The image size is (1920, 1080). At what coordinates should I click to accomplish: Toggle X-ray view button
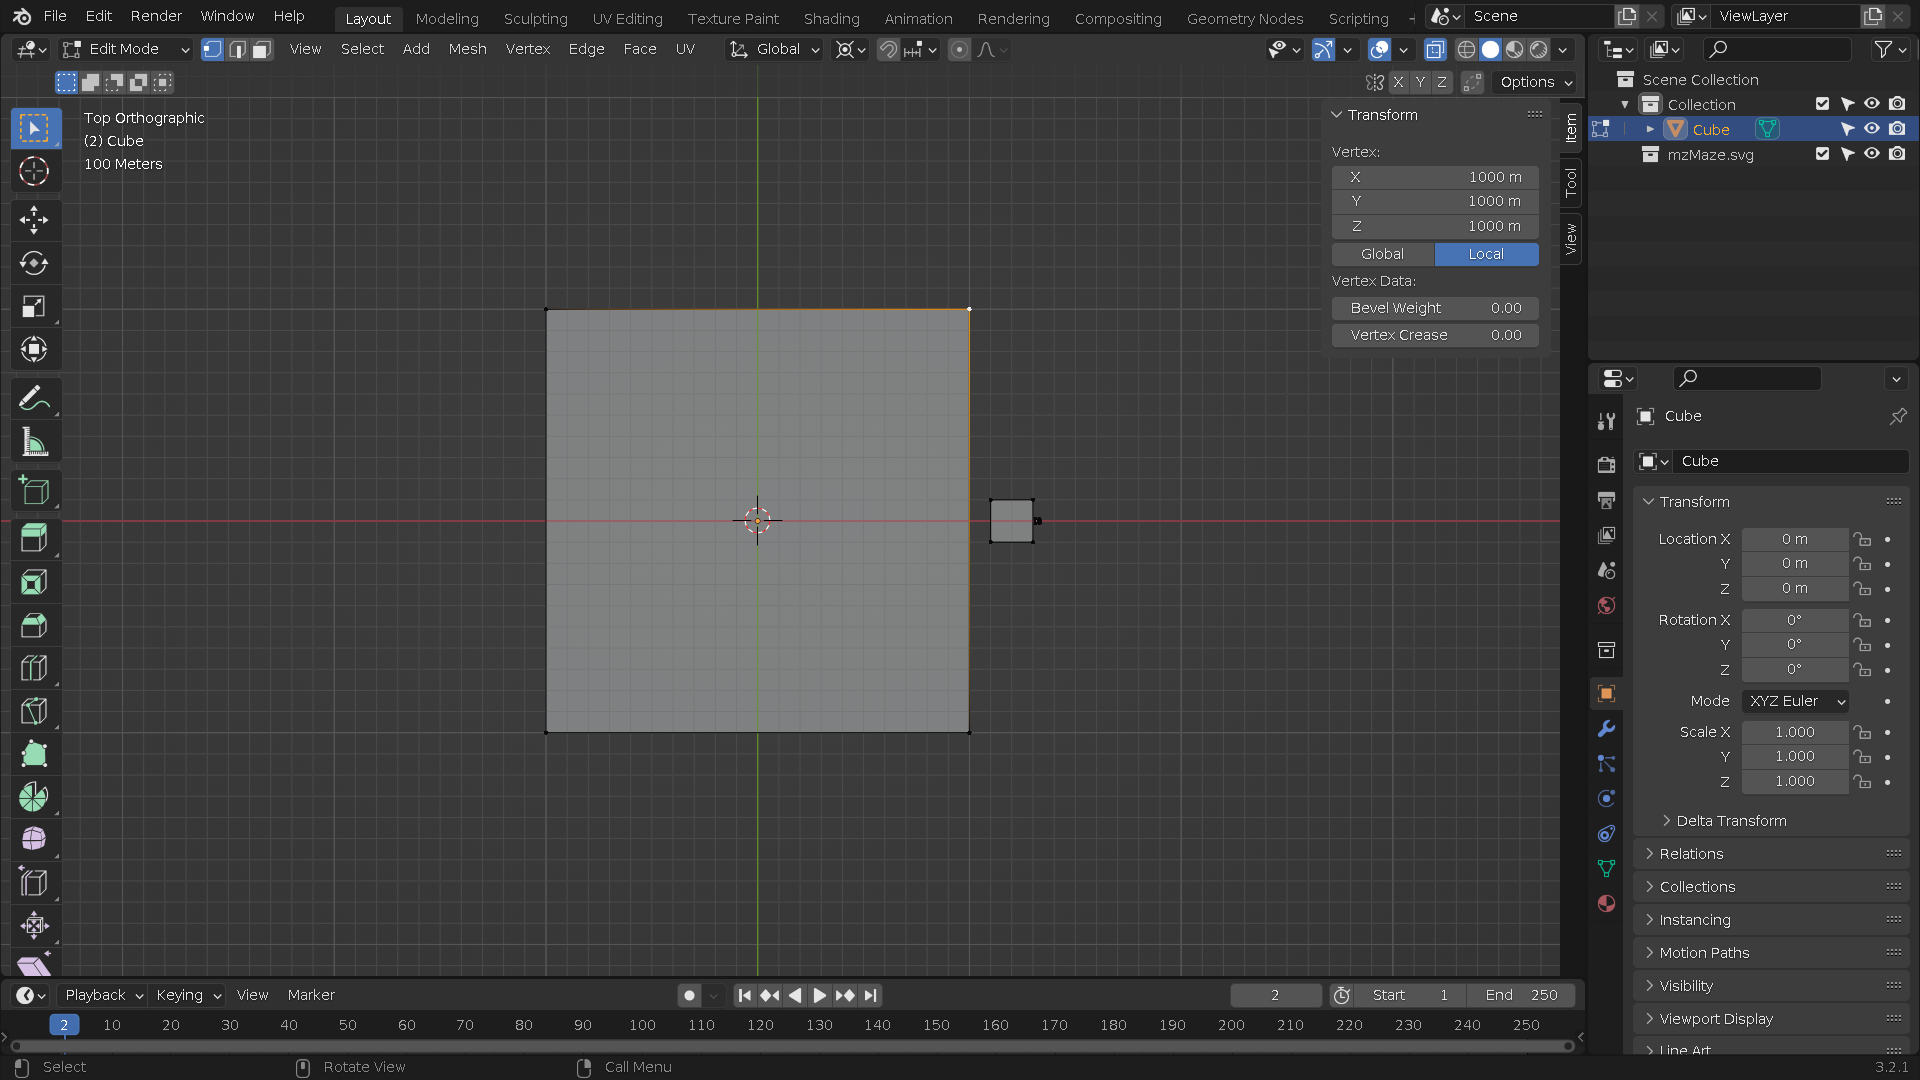[x=1435, y=49]
